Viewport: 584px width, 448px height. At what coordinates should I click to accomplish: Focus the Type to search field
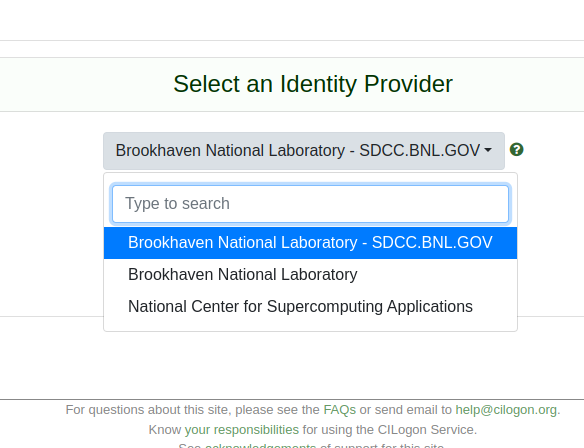pos(311,204)
